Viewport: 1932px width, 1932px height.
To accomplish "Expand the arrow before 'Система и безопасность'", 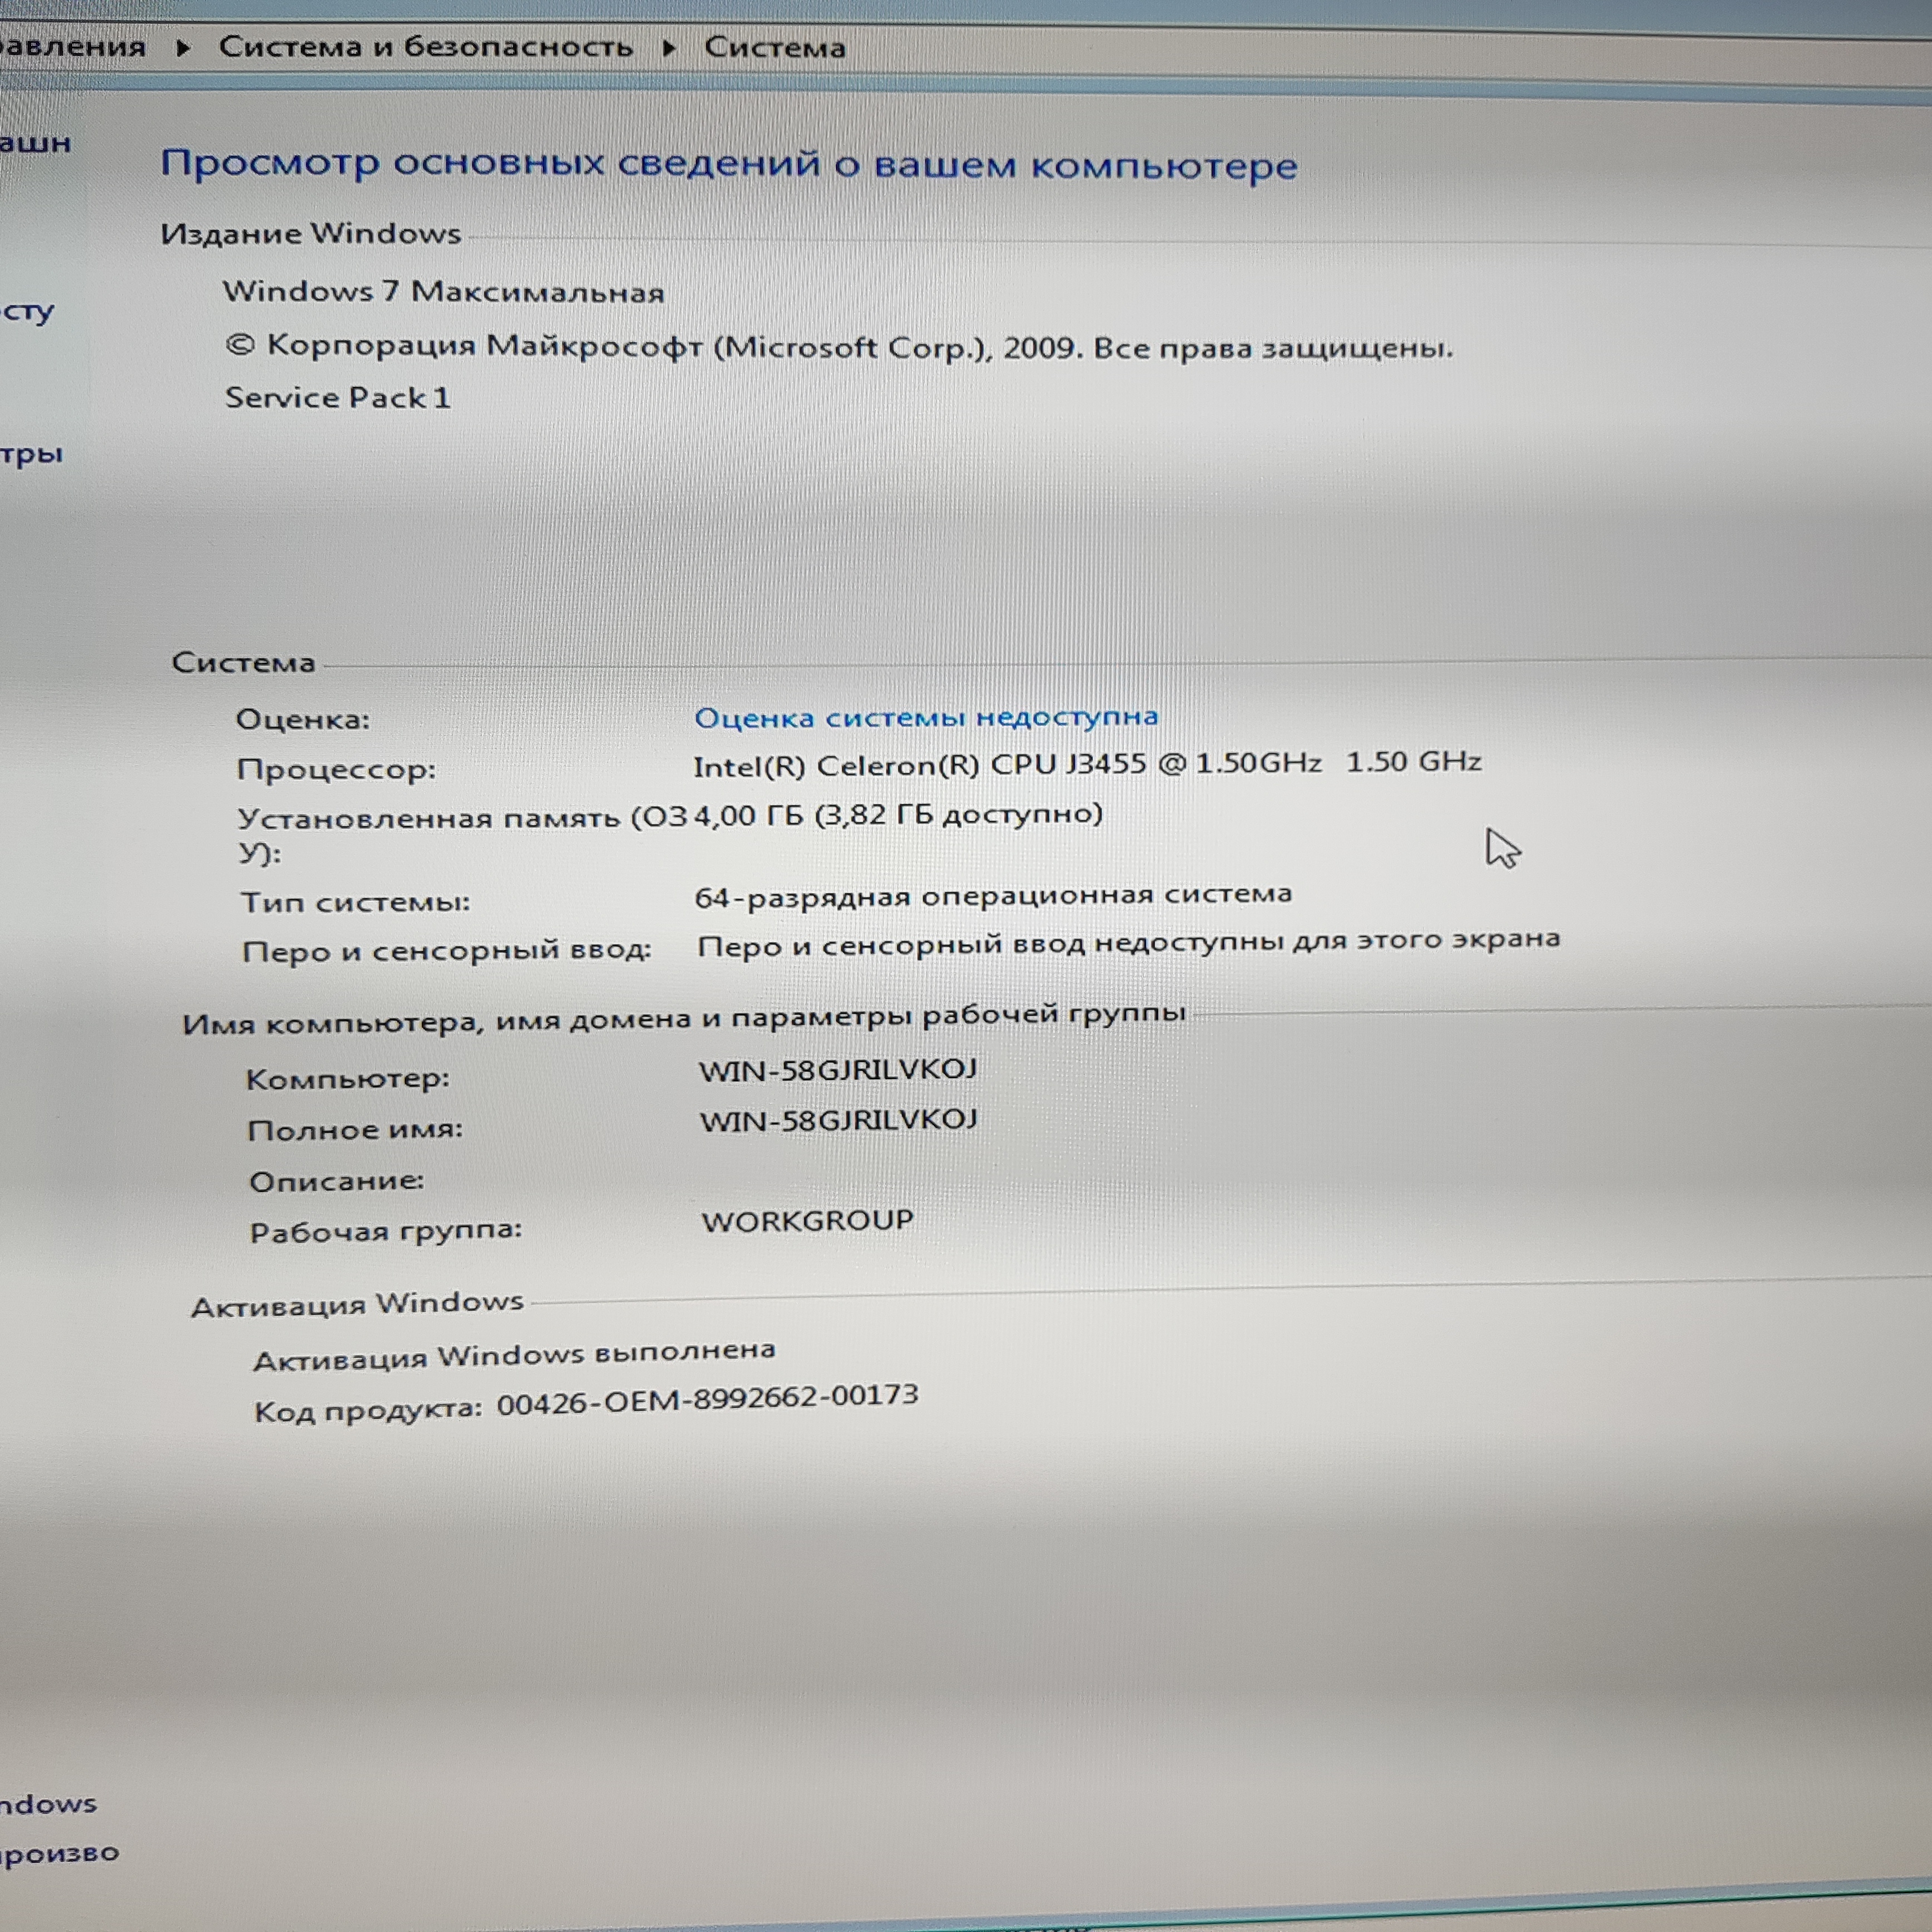I will (182, 47).
